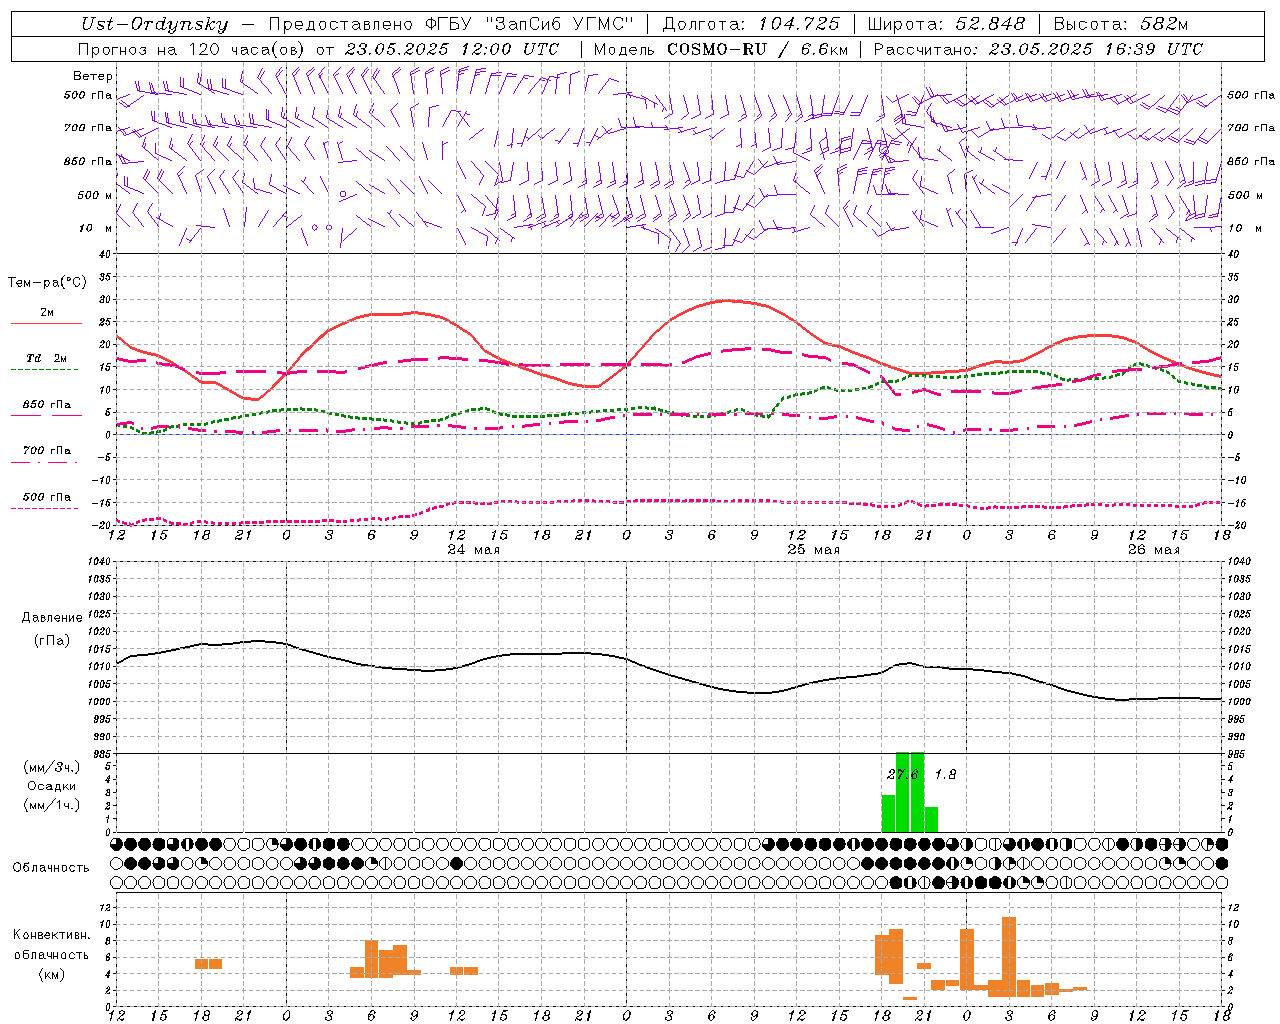Click the tallest orange convective cloud bar
Screen dimensions: 1280x1024
tap(1009, 957)
